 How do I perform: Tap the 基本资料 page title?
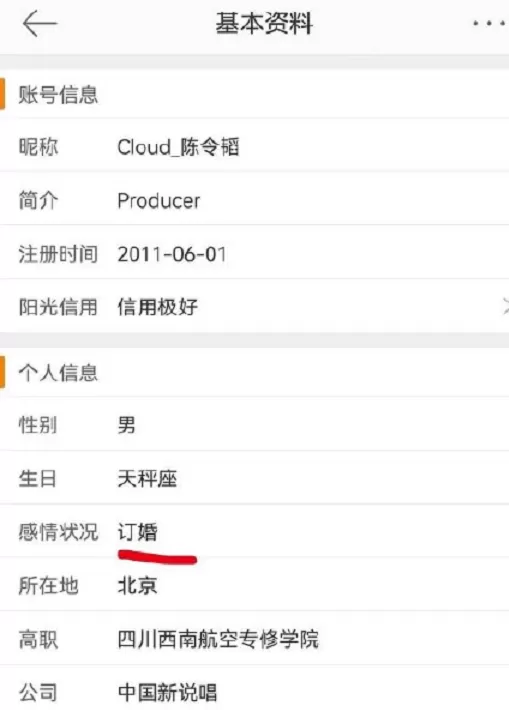tap(264, 24)
